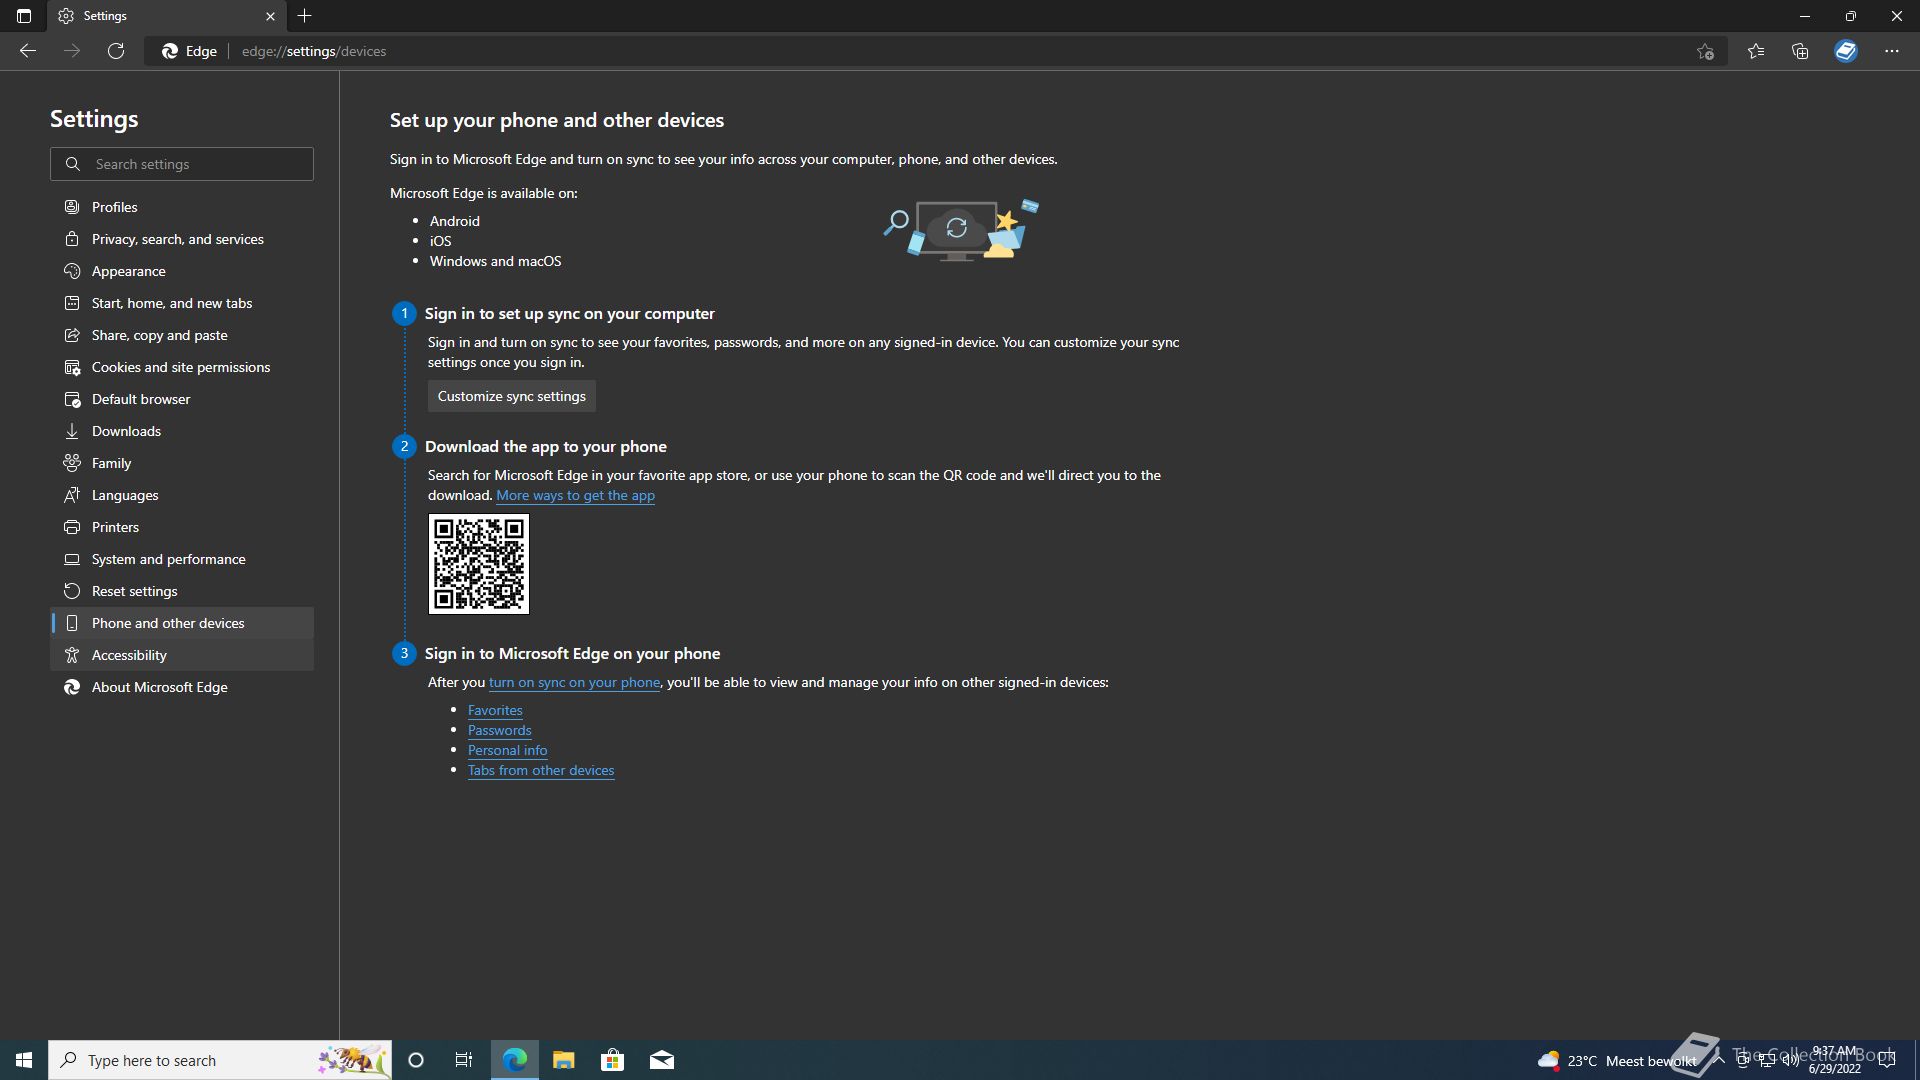Click the browser forward arrow
This screenshot has height=1080, width=1920.
coord(72,51)
